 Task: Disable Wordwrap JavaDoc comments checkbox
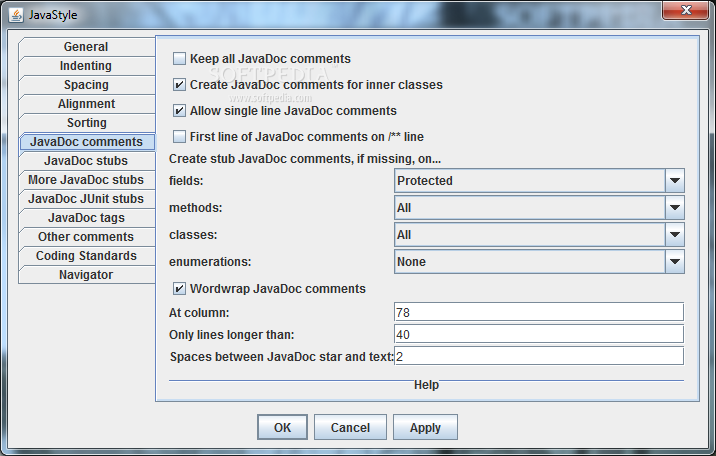click(x=179, y=288)
